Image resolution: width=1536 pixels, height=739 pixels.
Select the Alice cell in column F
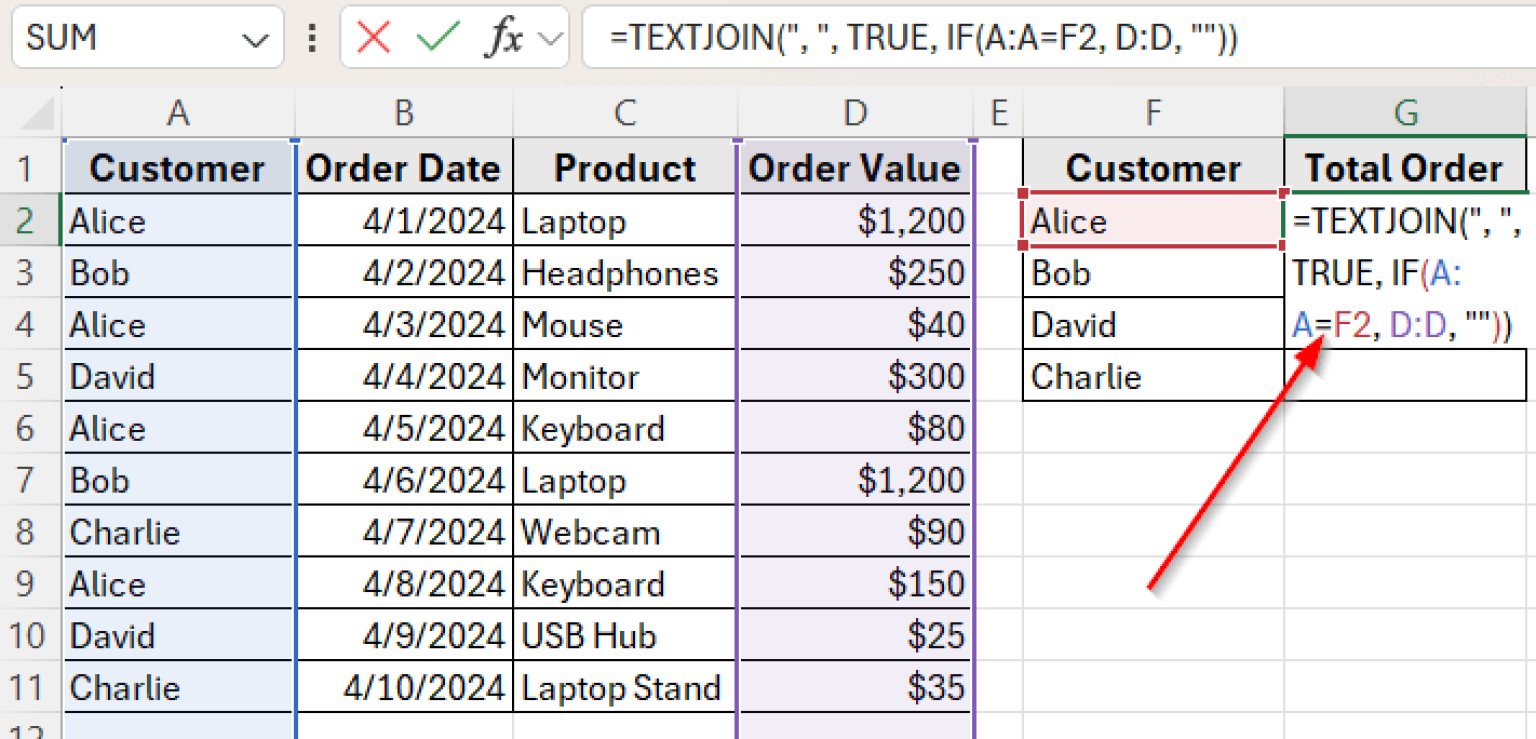point(1150,221)
